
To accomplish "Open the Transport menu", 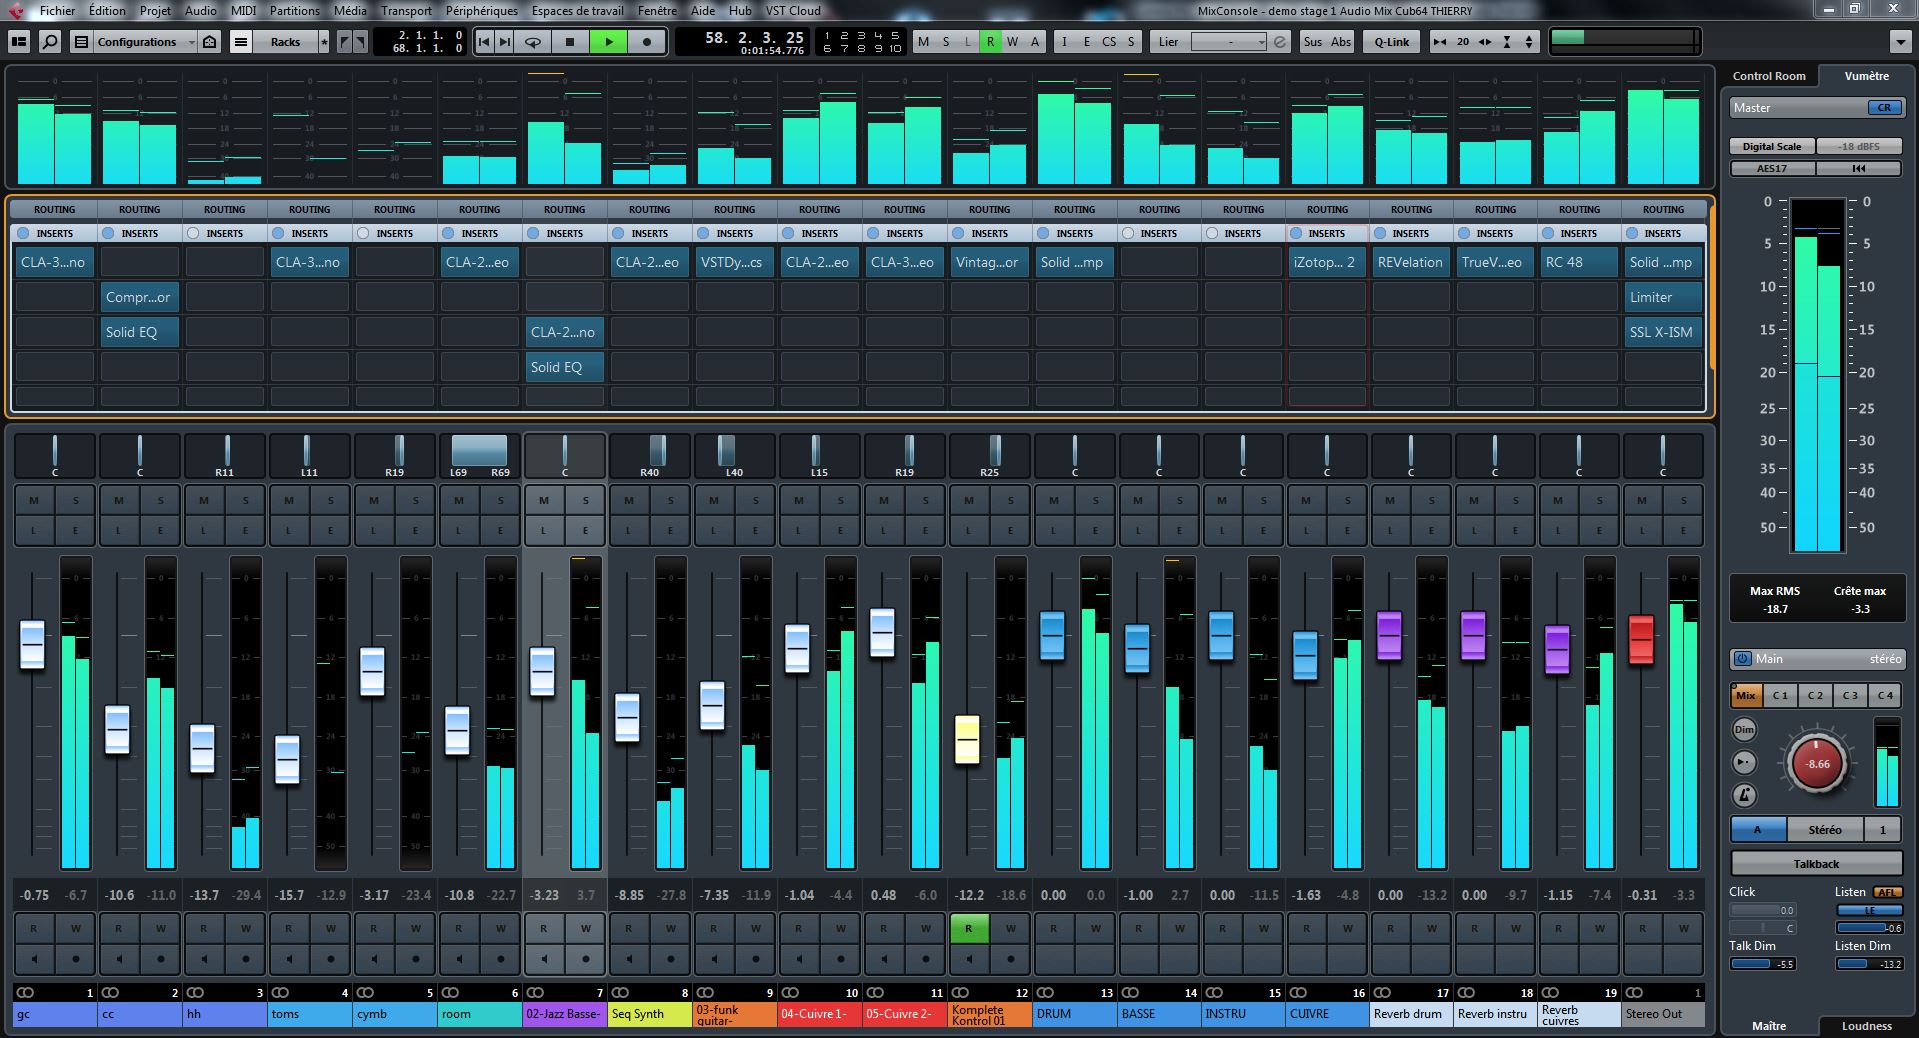I will point(406,11).
